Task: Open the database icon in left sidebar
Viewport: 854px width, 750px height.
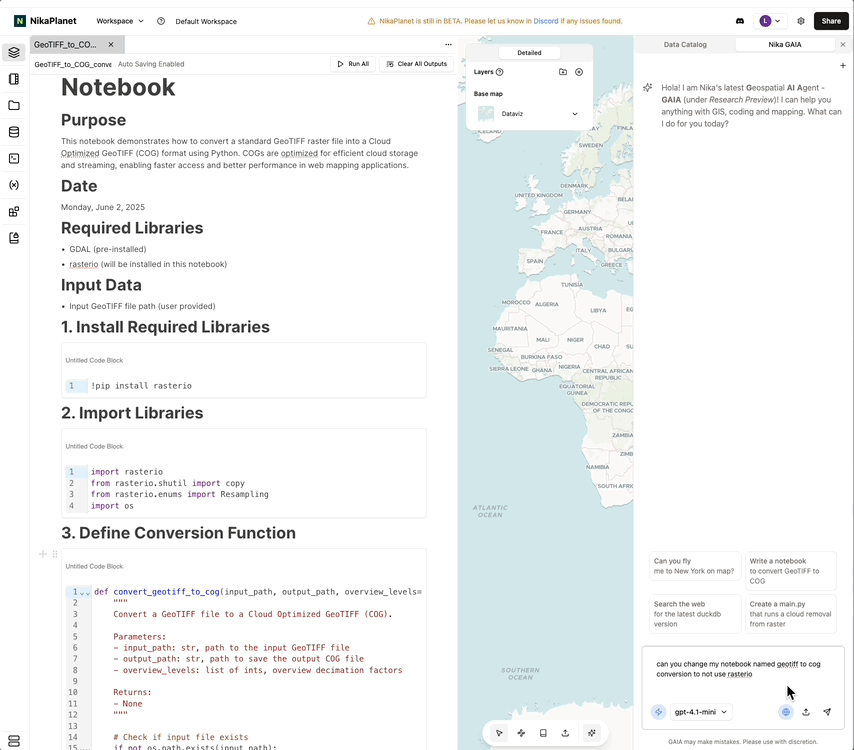Action: [x=14, y=132]
